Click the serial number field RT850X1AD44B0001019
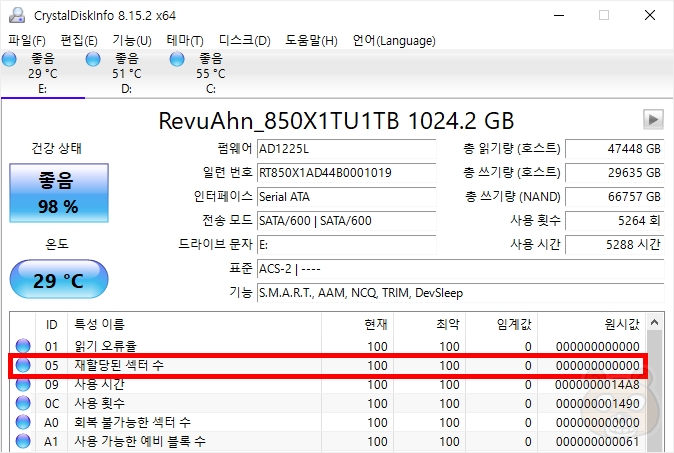The width and height of the screenshot is (674, 453). (x=346, y=173)
